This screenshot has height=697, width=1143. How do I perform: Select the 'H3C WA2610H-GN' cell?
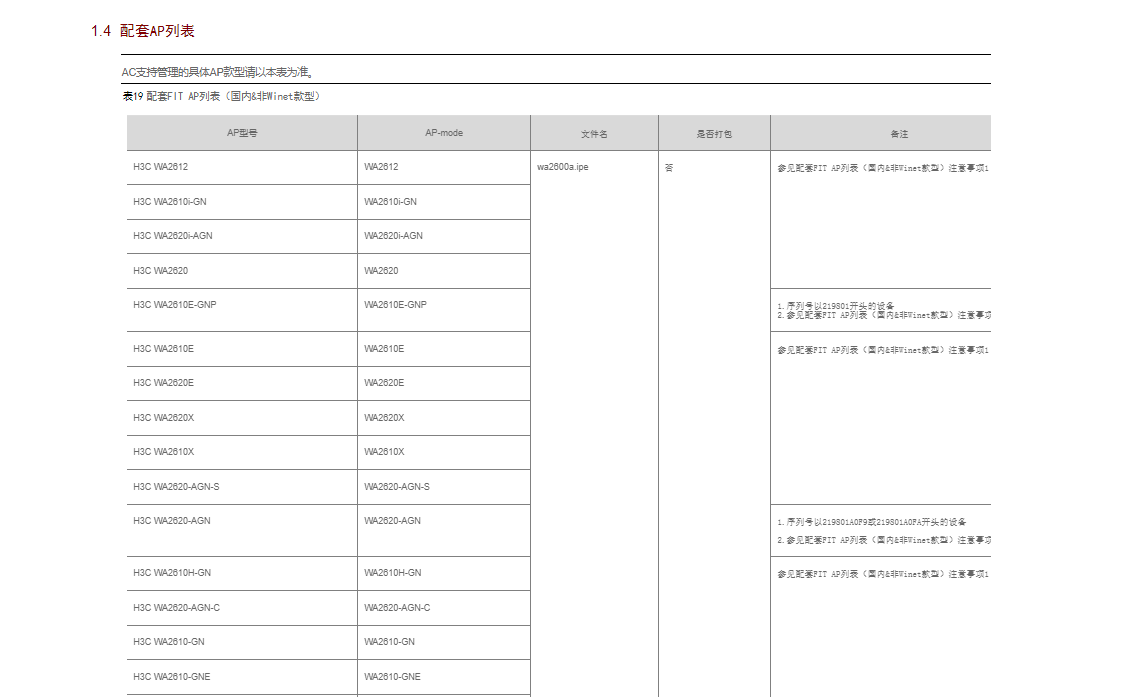(x=242, y=574)
